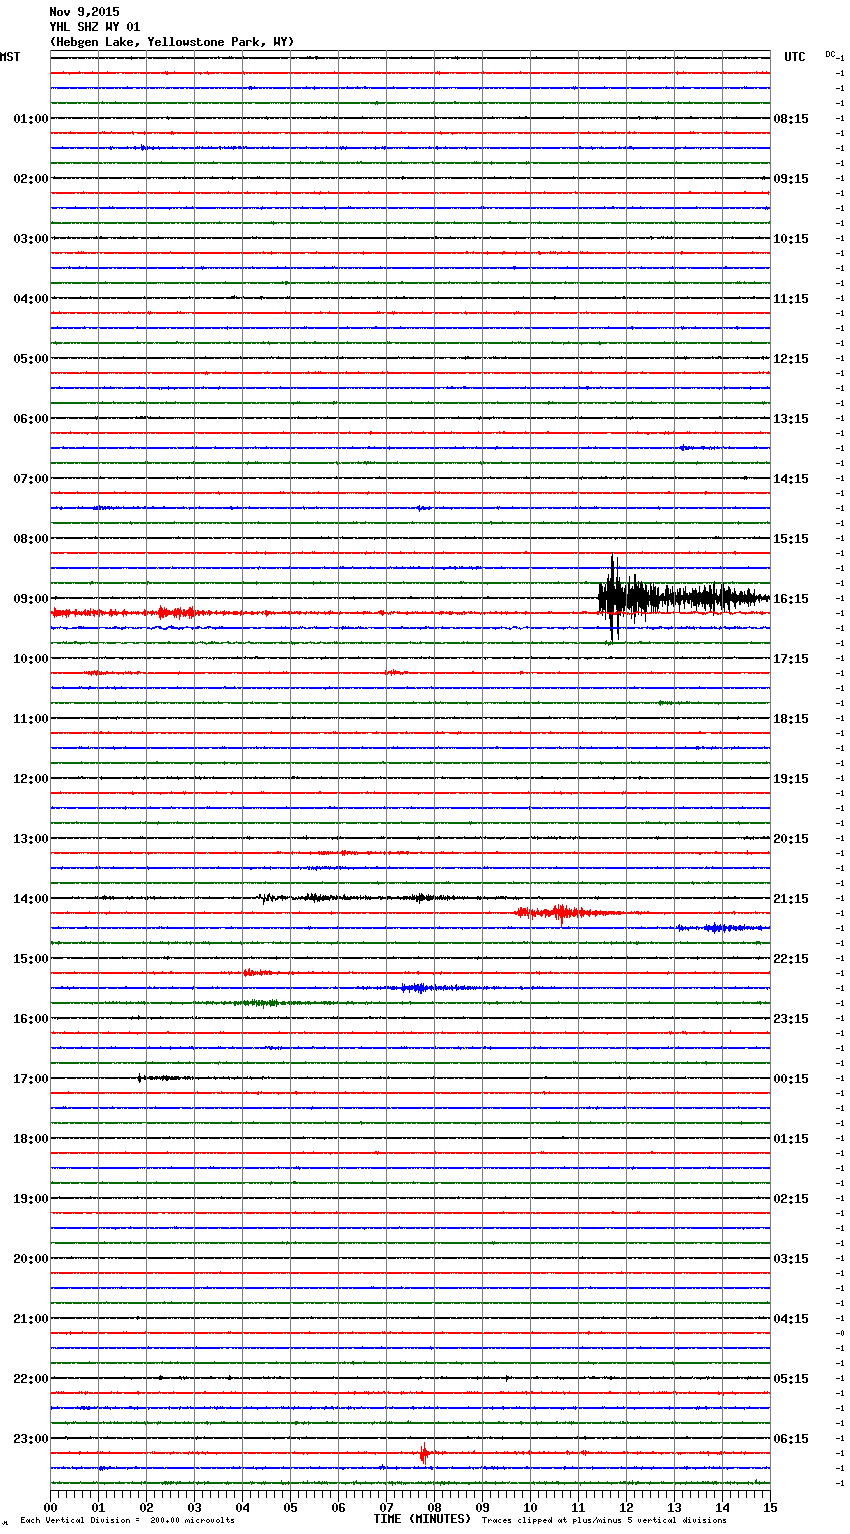Click the "23:15" UTC time label
This screenshot has width=850, height=1534.
click(791, 1019)
